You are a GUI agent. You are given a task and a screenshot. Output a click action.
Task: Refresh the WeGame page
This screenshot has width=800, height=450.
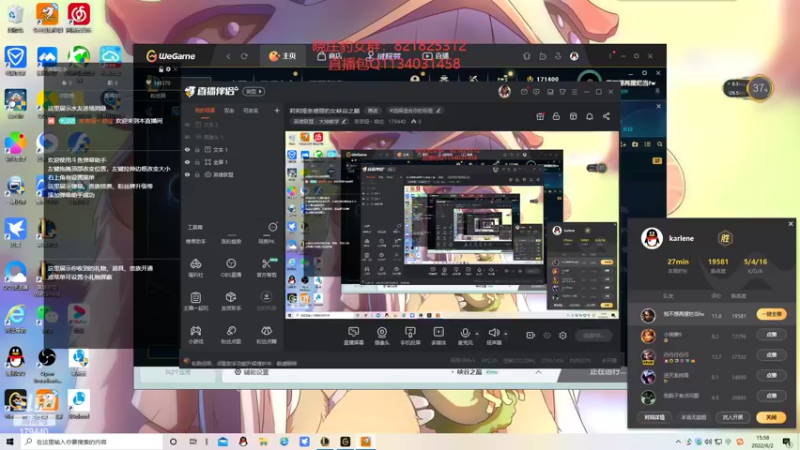(244, 56)
